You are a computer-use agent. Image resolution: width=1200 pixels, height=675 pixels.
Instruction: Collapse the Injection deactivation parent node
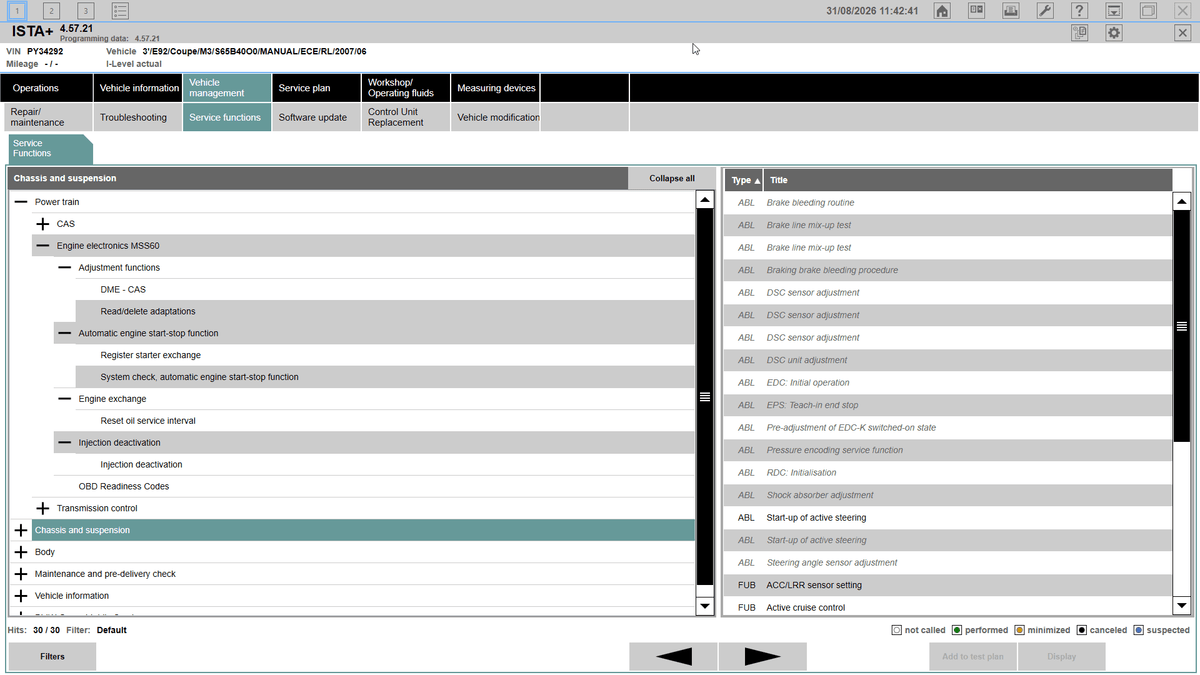coord(65,443)
